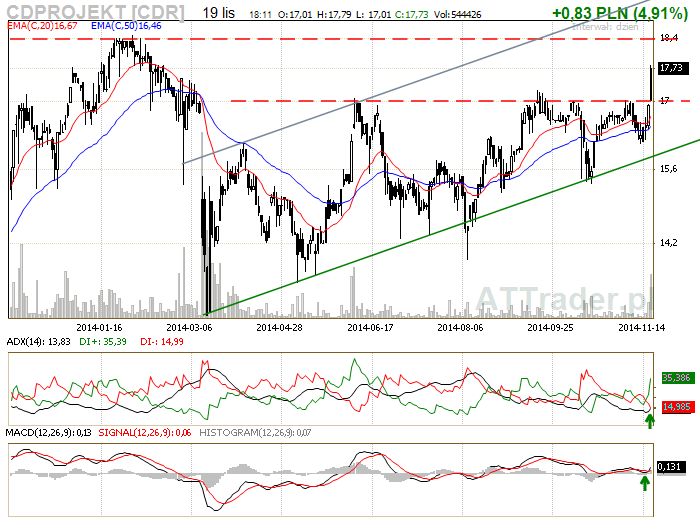Select the EMA(C,50)16,46 legend label
Screen dimensions: 700x522
pos(126,26)
